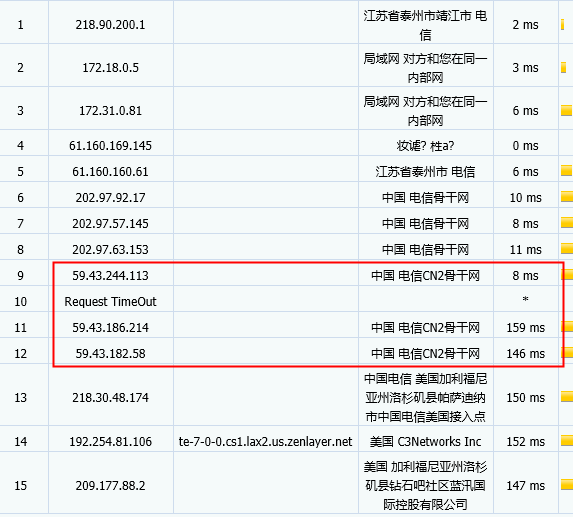
Task: Select IP address 202.97.63.153
Action: [110, 250]
